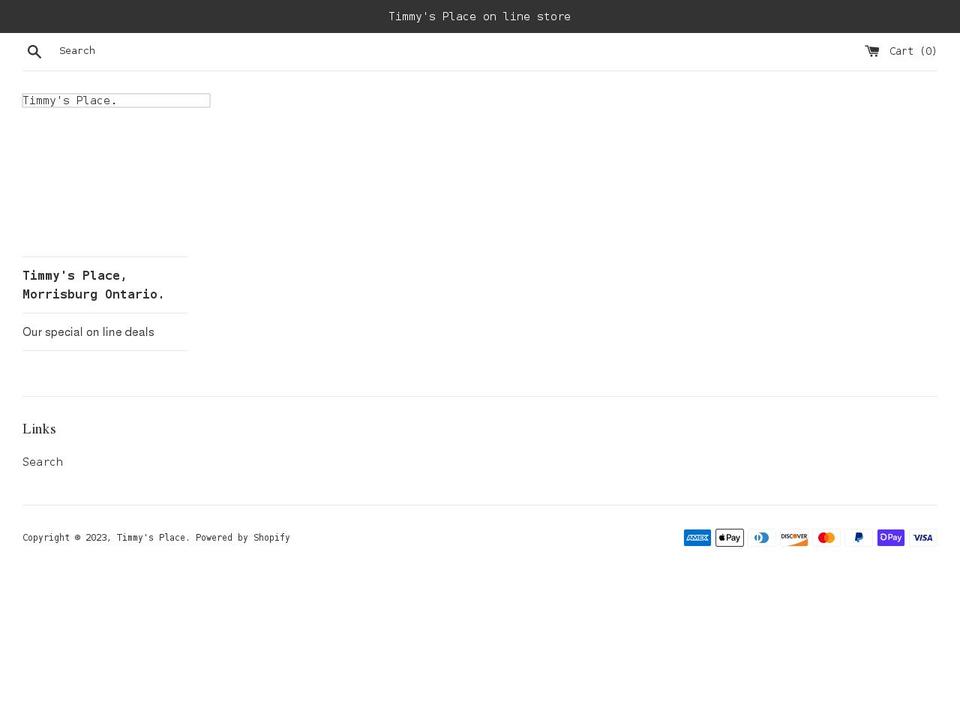The height and width of the screenshot is (720, 960).
Task: Click the Discover payment icon
Action: tap(794, 538)
